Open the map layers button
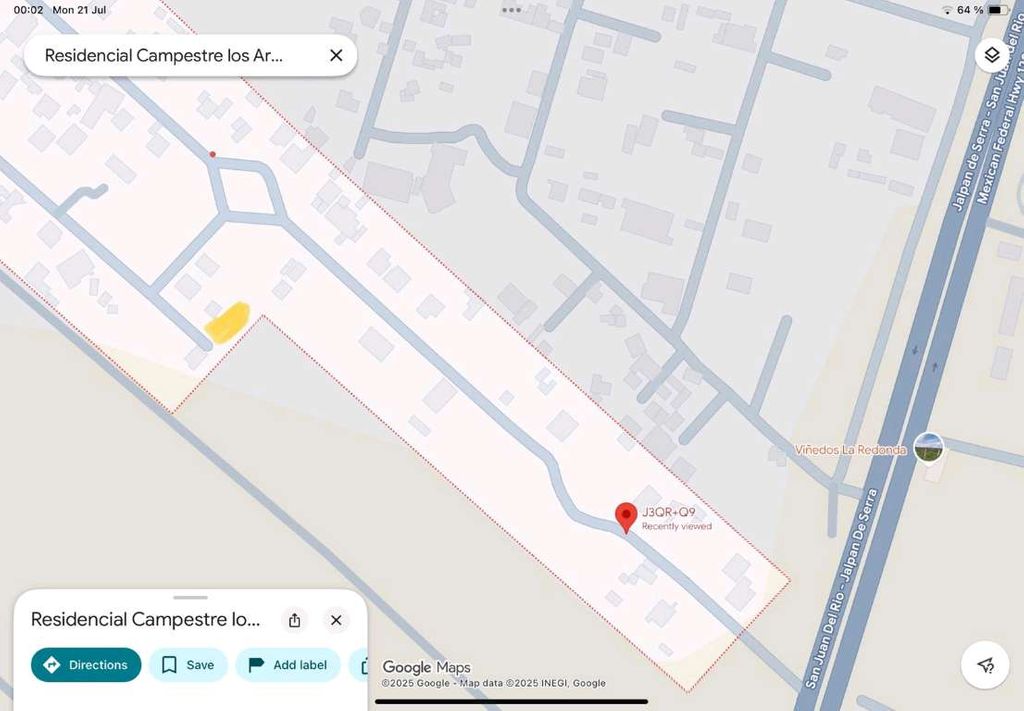The height and width of the screenshot is (711, 1024). (x=991, y=55)
